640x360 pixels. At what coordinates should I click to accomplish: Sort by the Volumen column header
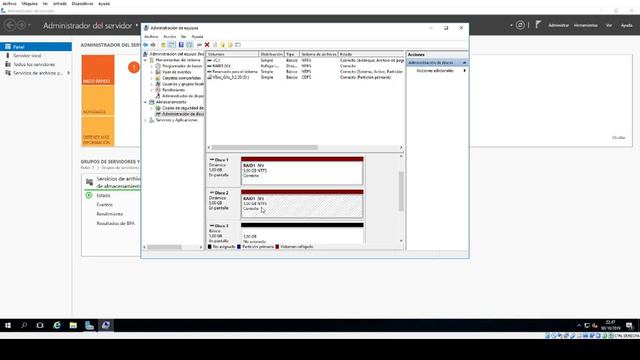232,54
